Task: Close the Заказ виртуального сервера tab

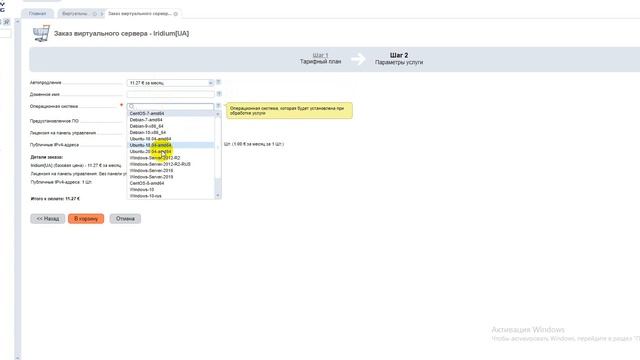Action: coord(176,14)
